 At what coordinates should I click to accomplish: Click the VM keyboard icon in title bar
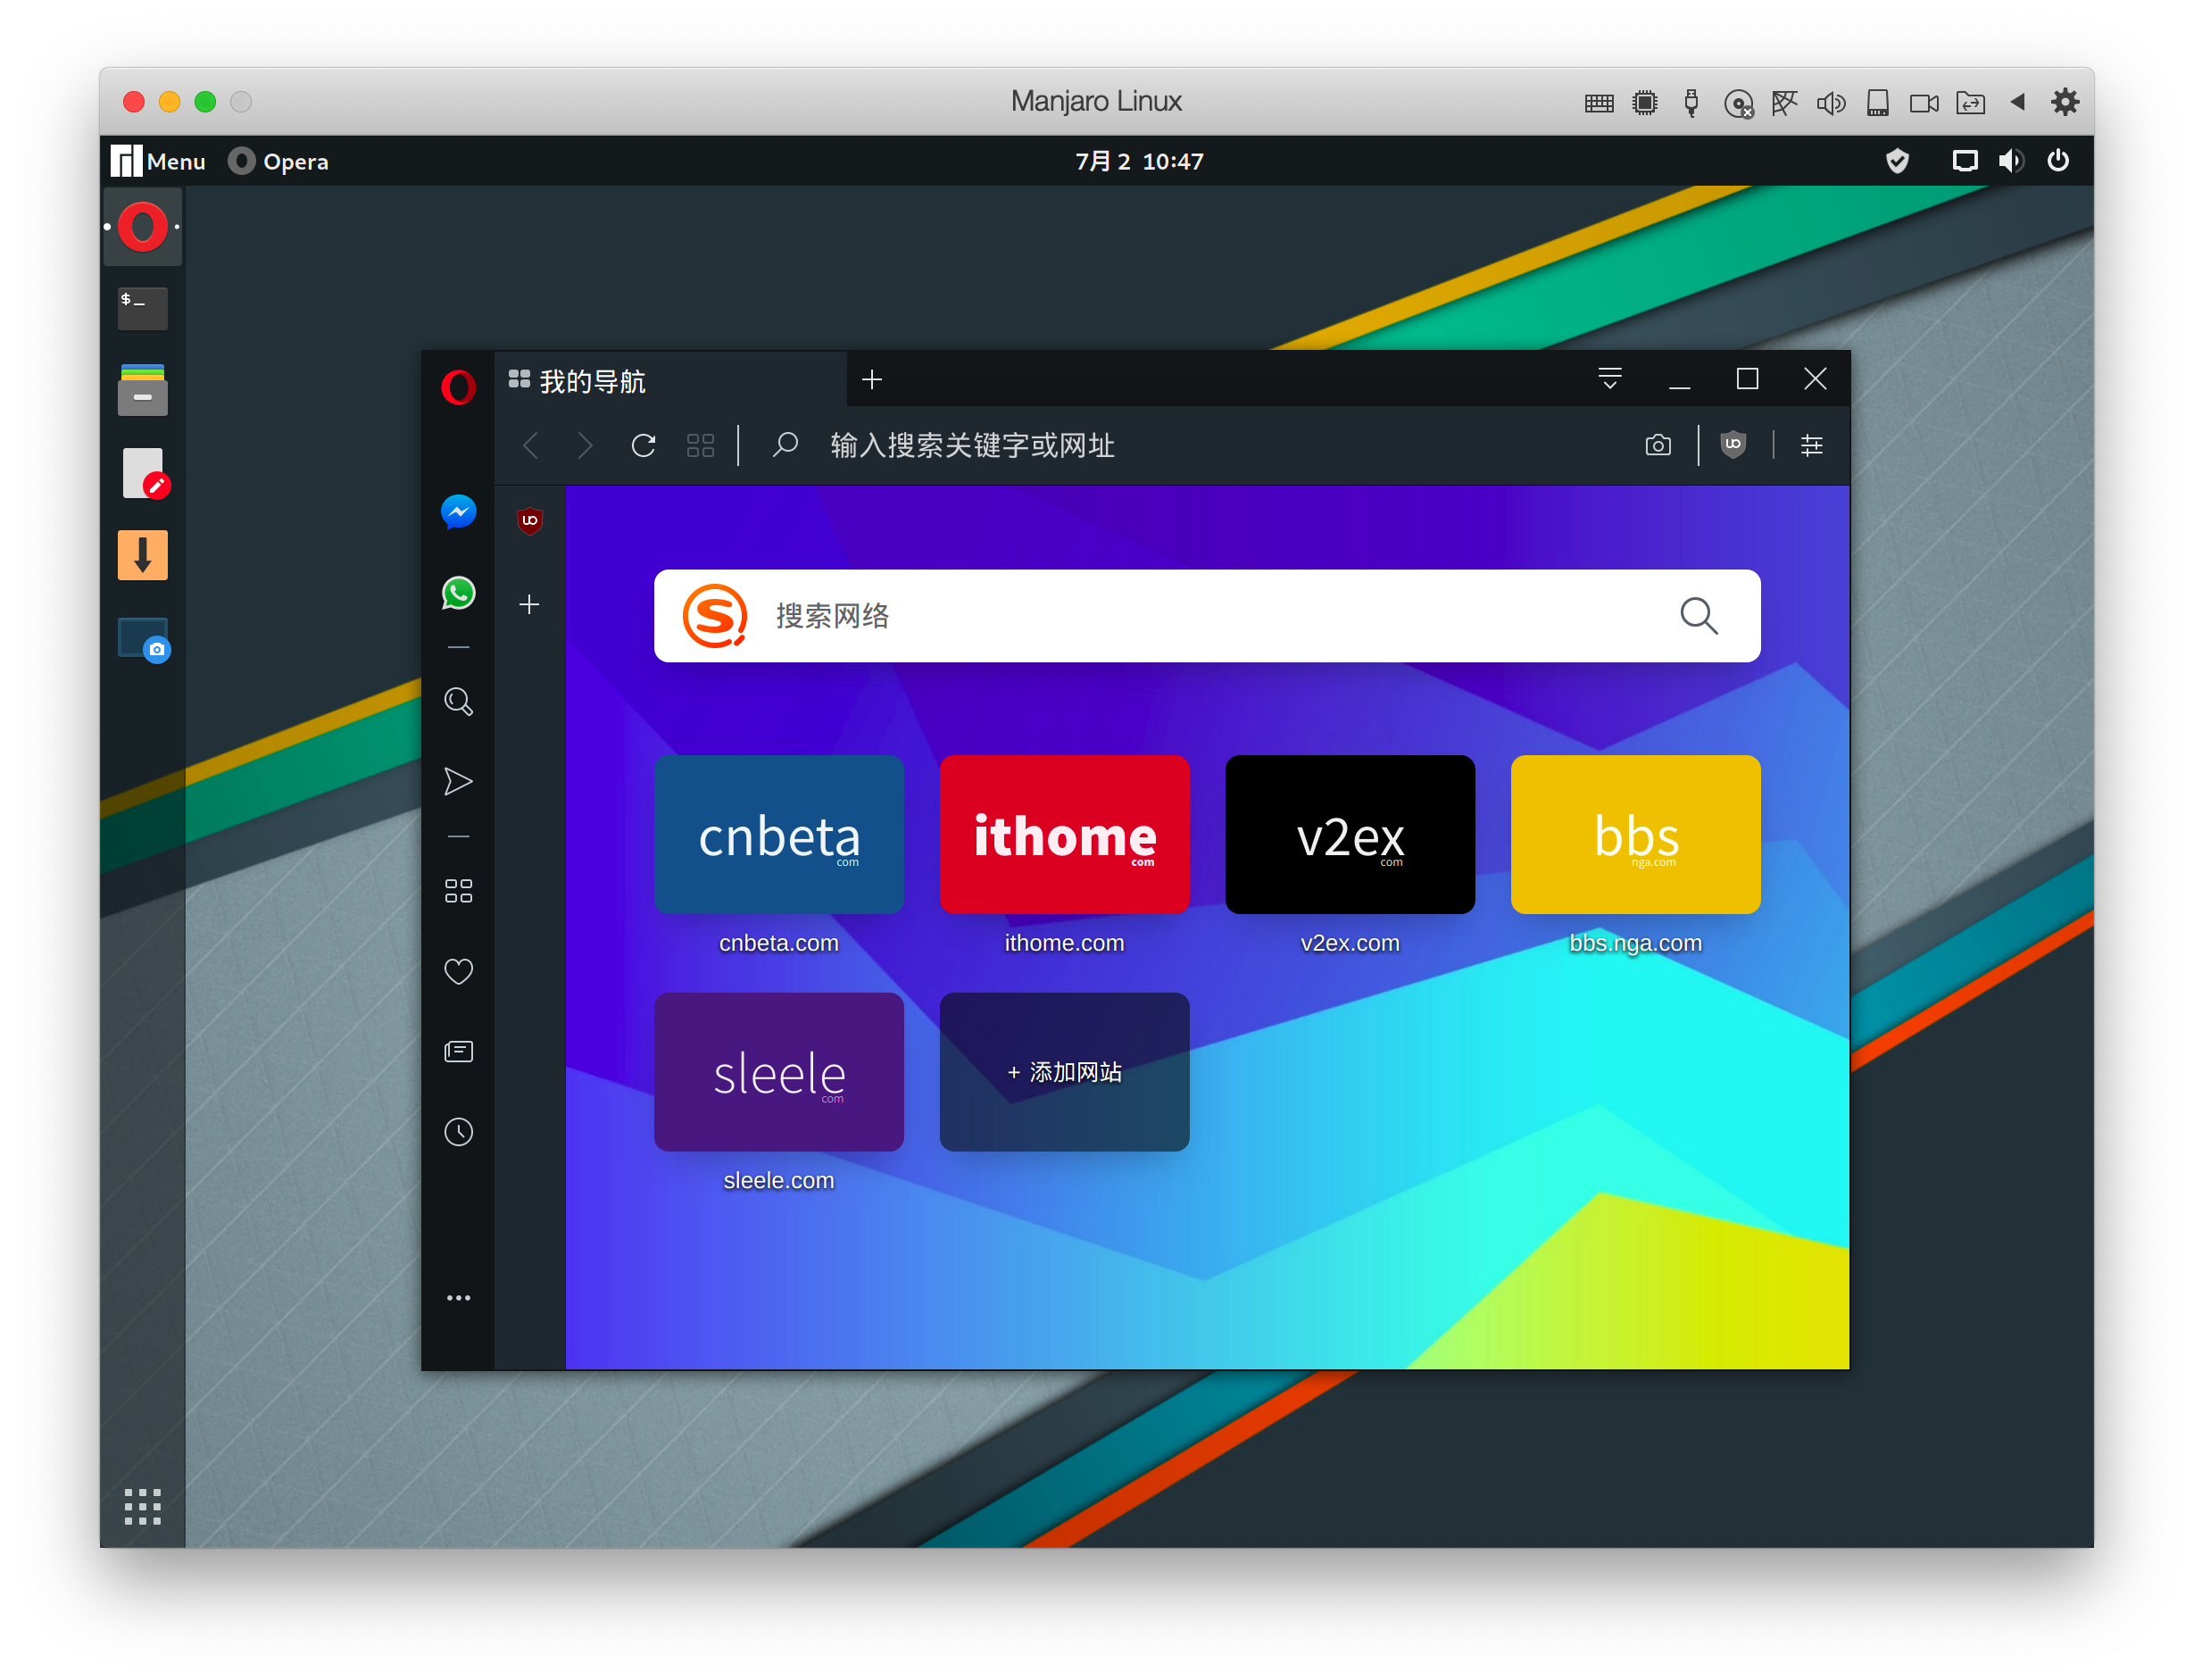pos(1599,103)
